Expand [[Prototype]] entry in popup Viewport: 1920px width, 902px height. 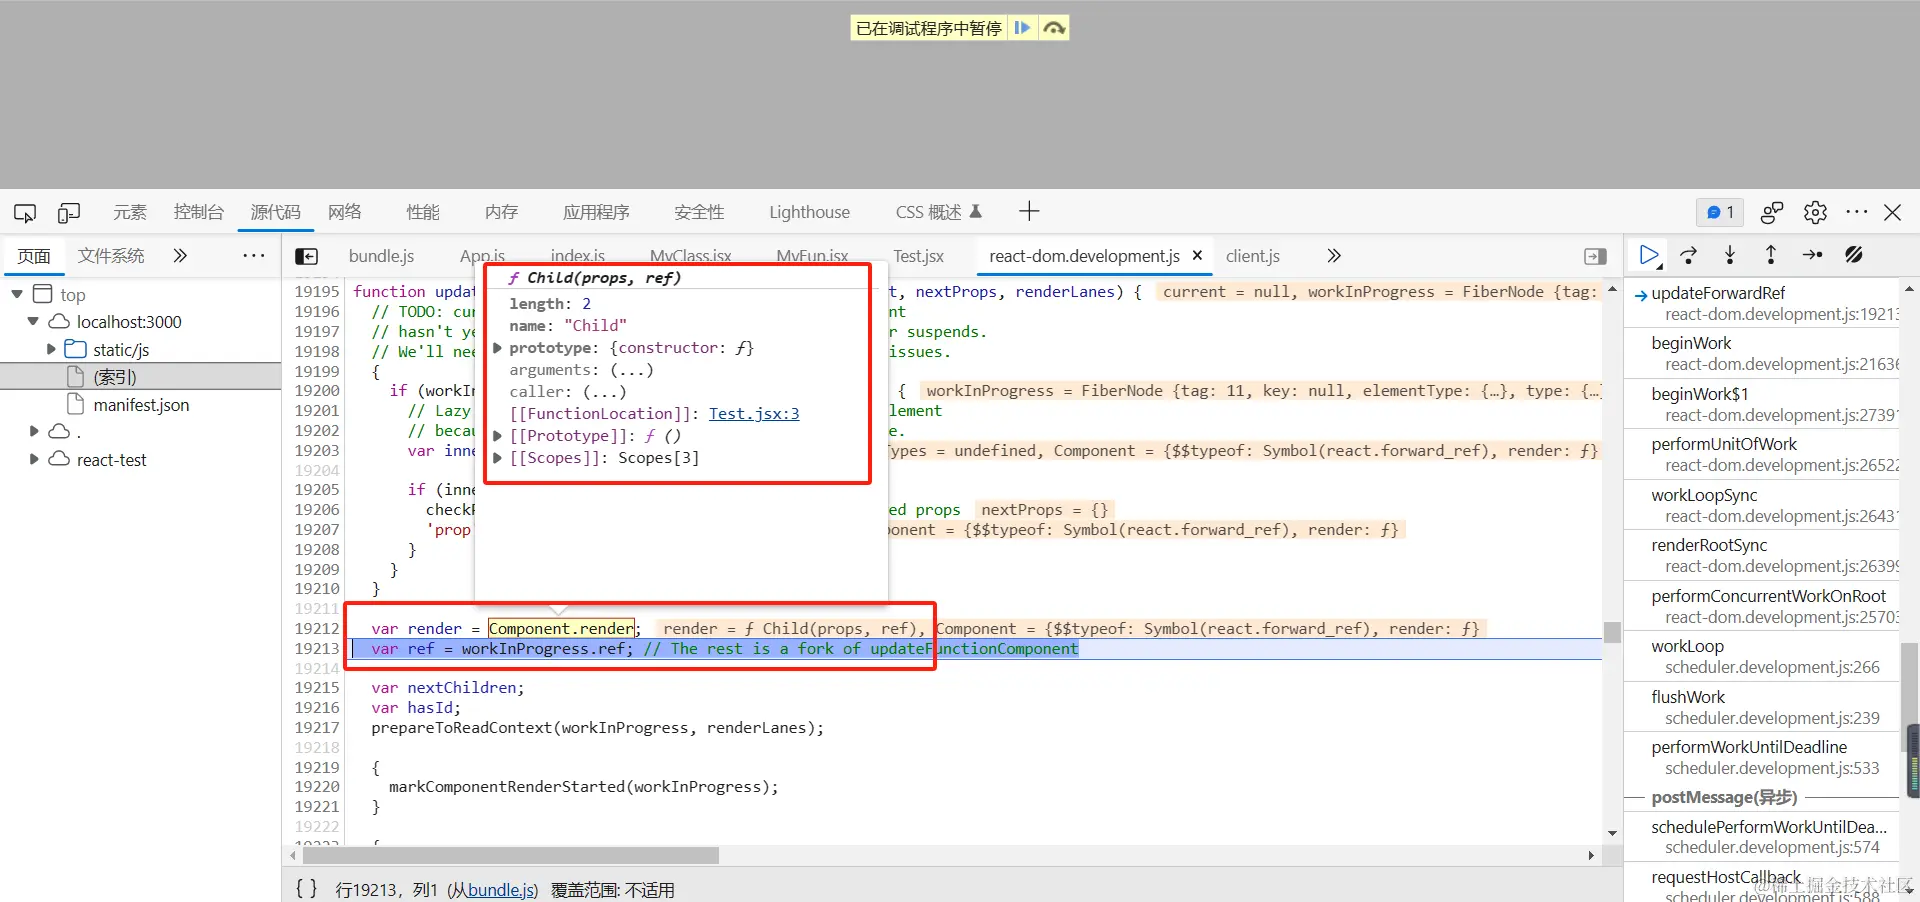pyautogui.click(x=497, y=436)
